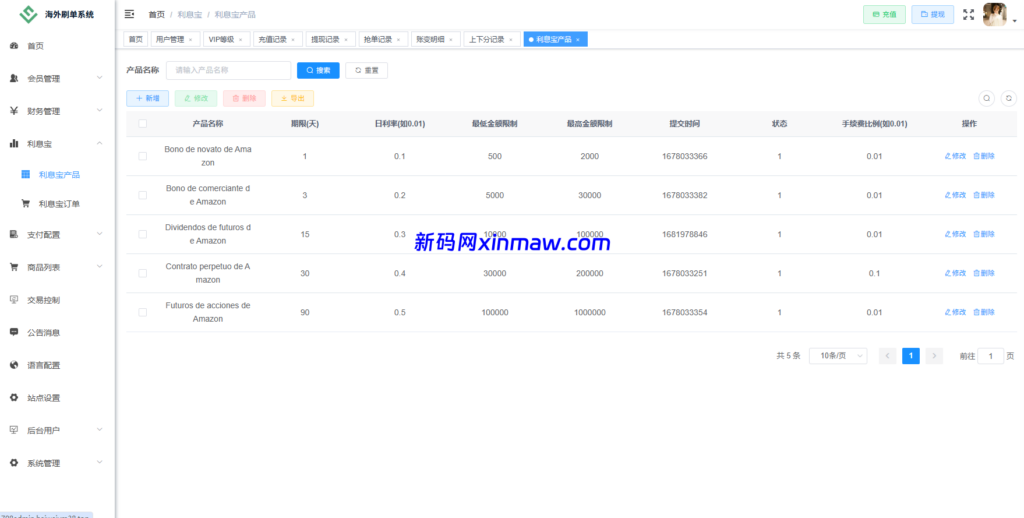Click the 利息宝 bar chart icon

[x=14, y=143]
